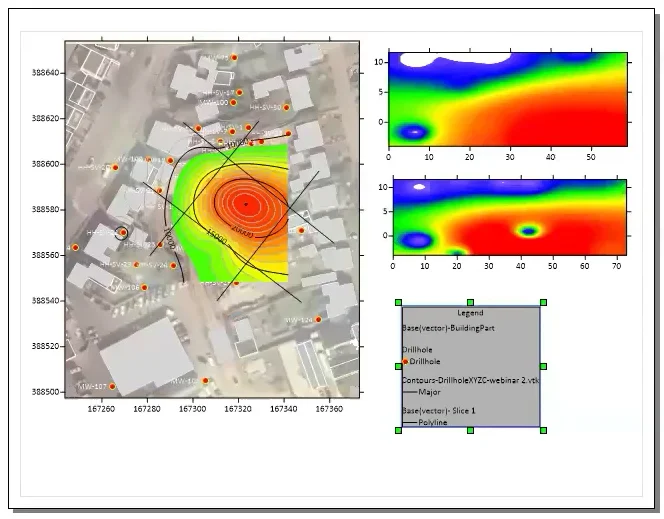The height and width of the screenshot is (519, 664).
Task: Select the MW-100 drillhole marker
Action: [233, 102]
